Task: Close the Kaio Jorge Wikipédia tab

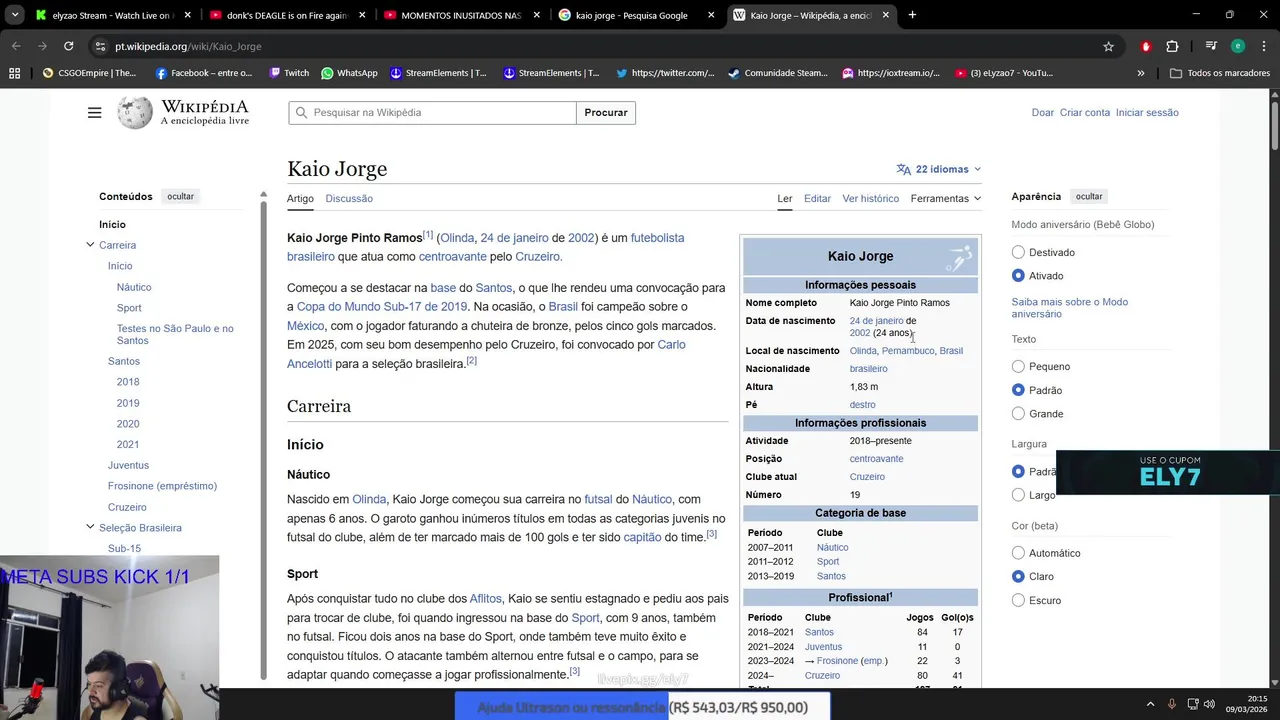Action: click(885, 15)
